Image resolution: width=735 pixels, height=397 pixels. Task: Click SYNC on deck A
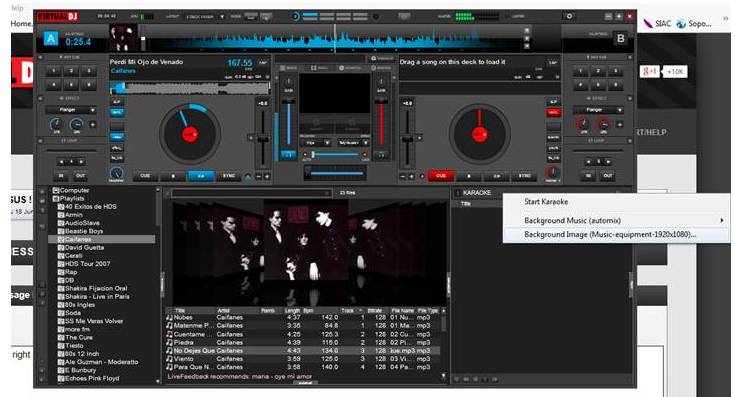(x=229, y=176)
